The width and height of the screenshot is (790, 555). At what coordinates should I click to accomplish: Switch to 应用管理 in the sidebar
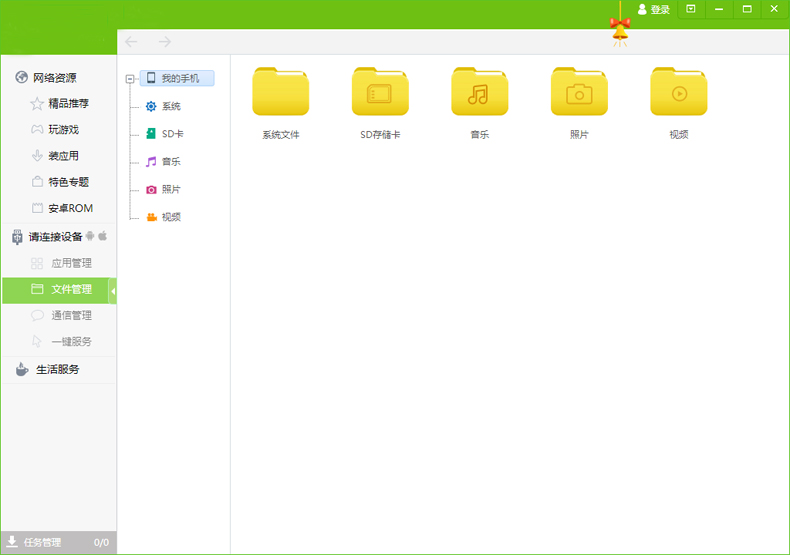click(71, 263)
